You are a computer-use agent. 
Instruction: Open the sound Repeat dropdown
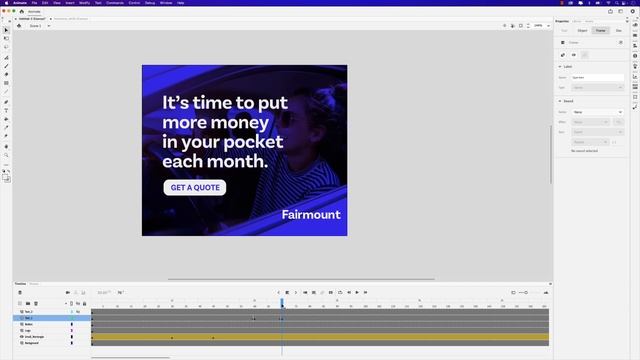[x=590, y=142]
